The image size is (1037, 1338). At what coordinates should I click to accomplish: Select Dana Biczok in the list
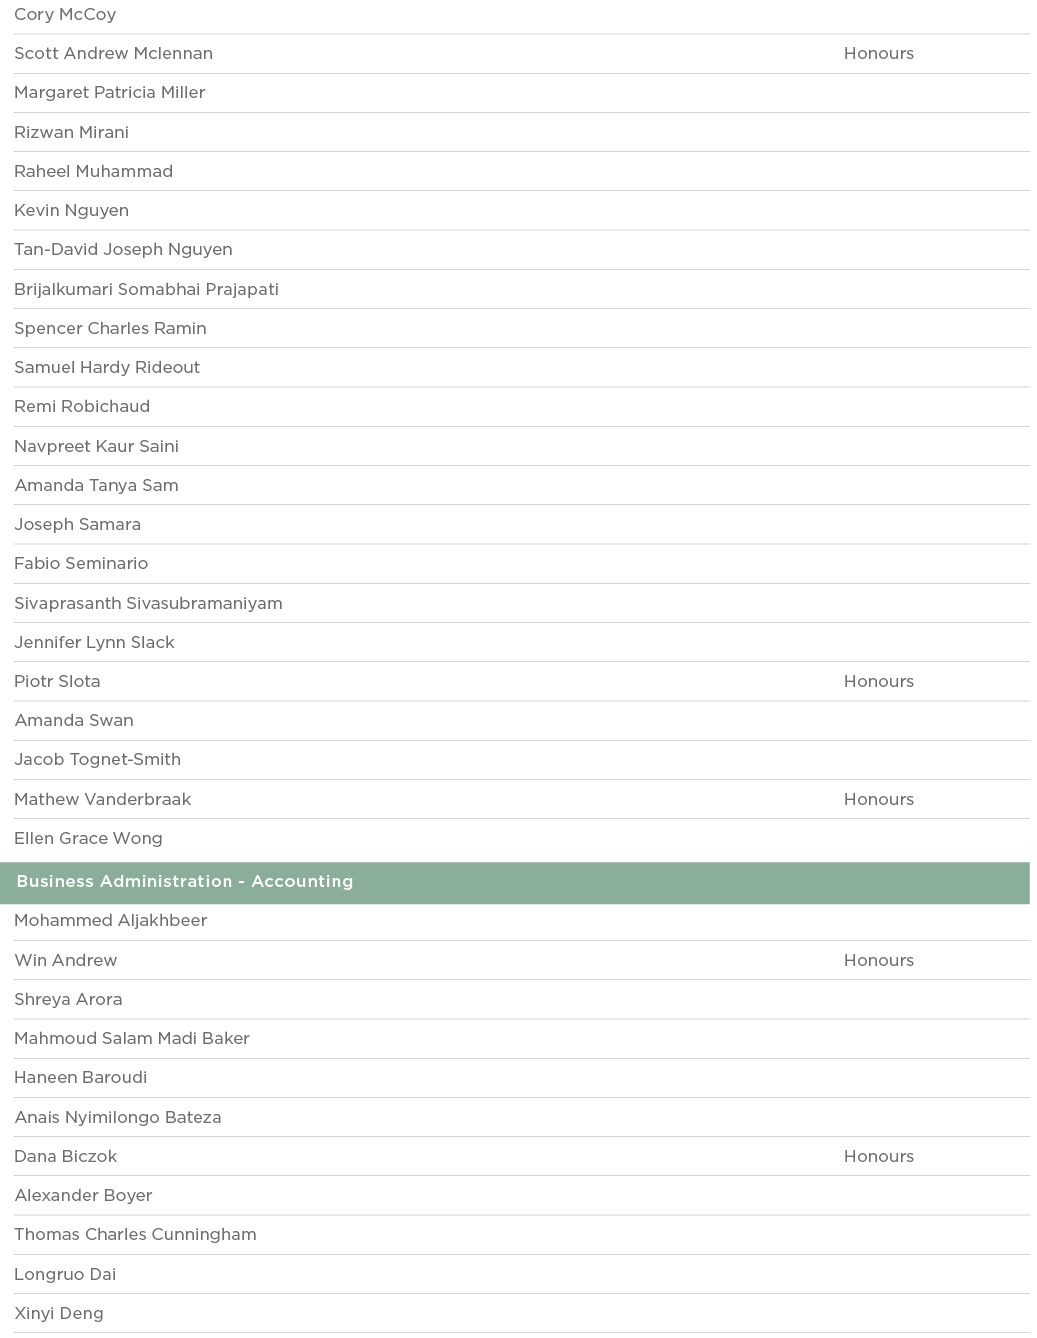click(x=65, y=1157)
